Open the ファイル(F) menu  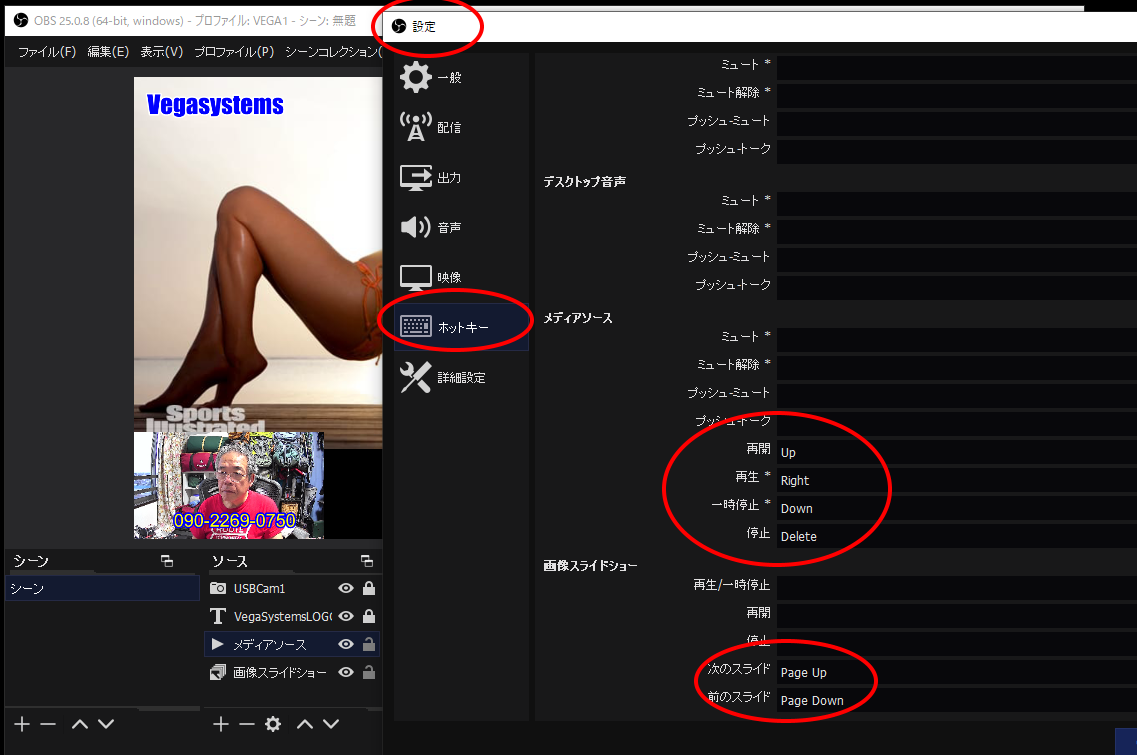[x=47, y=52]
